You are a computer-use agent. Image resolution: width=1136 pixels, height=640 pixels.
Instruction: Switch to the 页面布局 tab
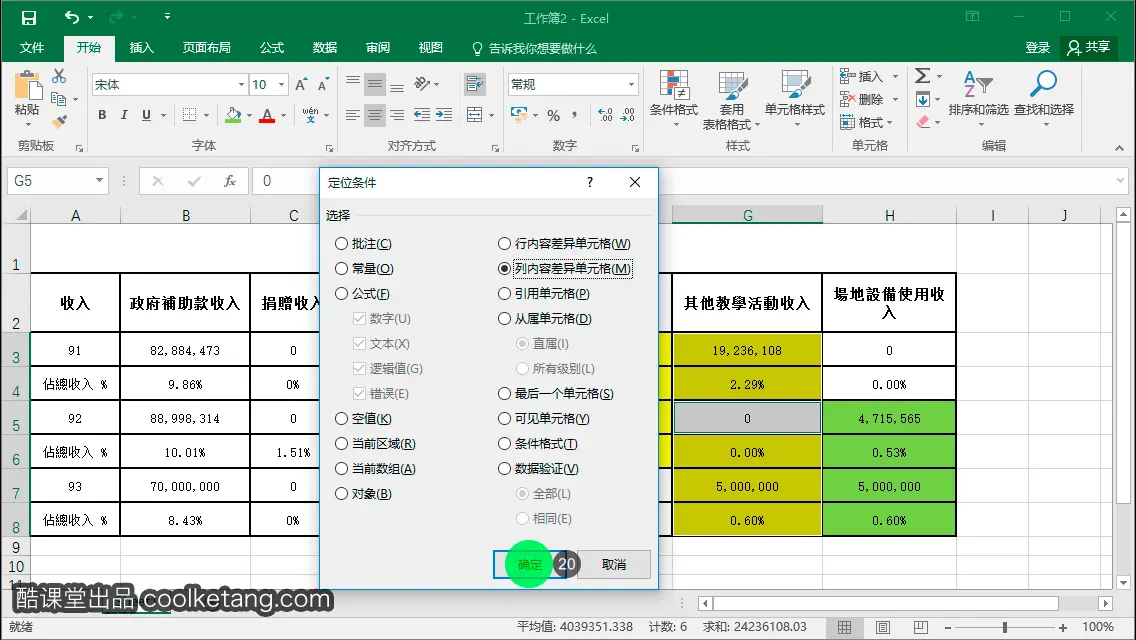tap(206, 48)
